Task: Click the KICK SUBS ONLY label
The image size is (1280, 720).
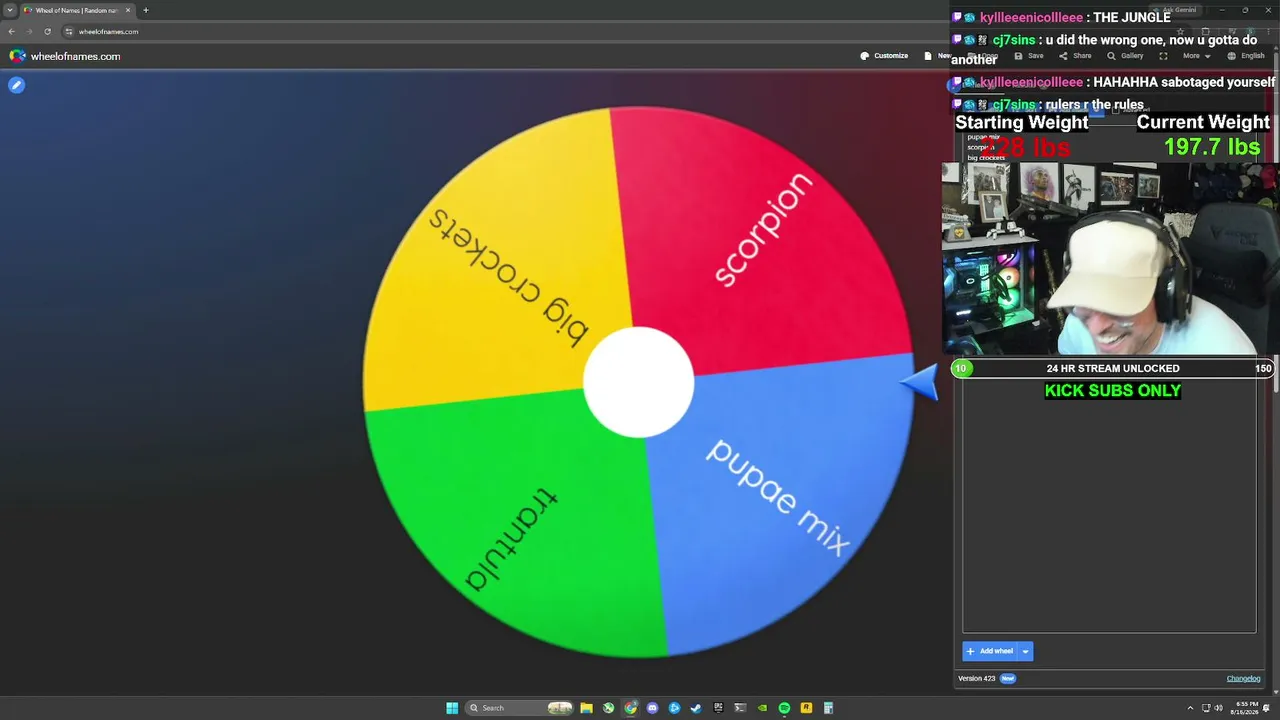Action: [x=1113, y=391]
